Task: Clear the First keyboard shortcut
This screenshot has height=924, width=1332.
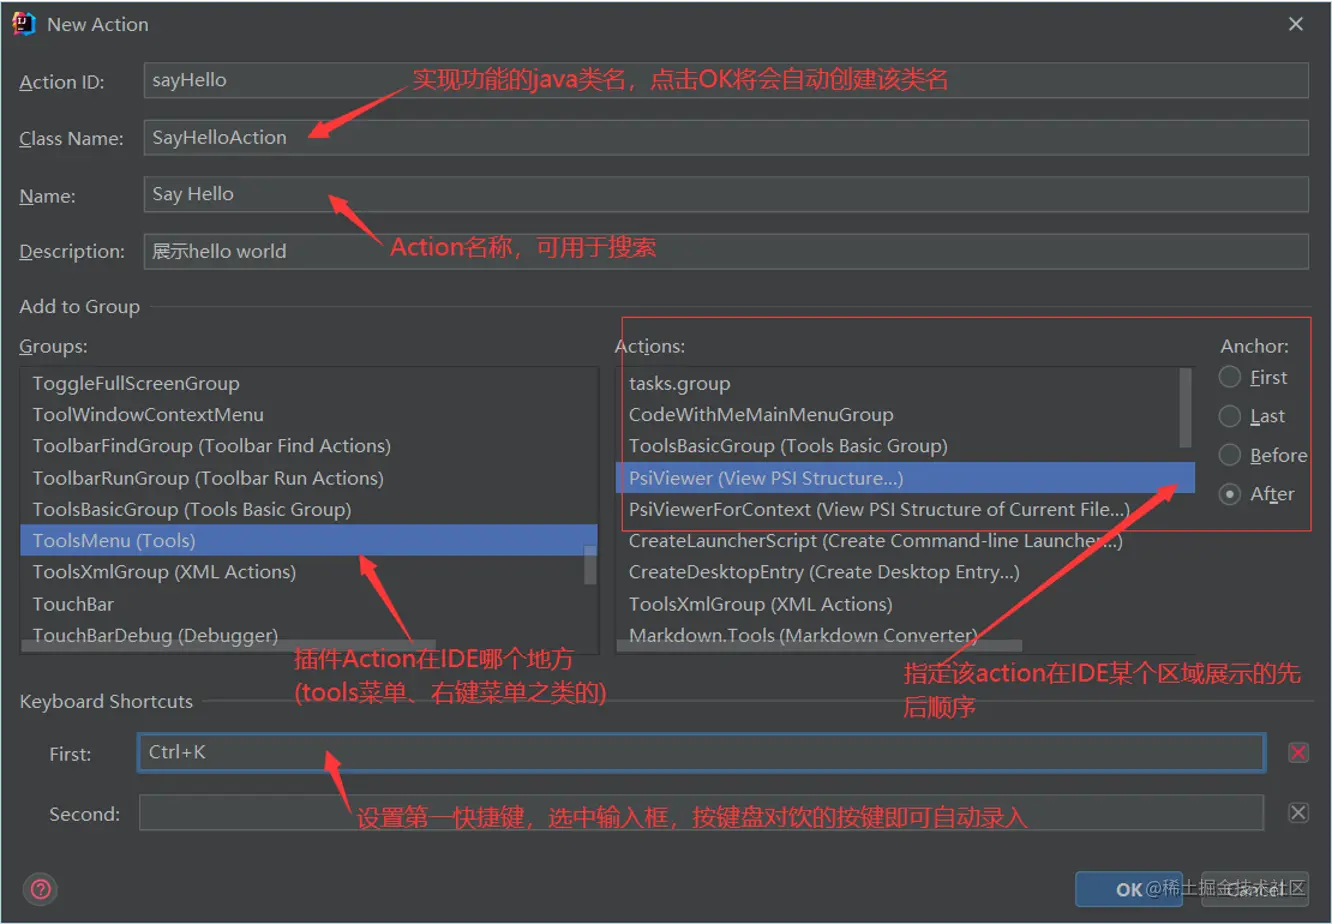Action: tap(1298, 753)
